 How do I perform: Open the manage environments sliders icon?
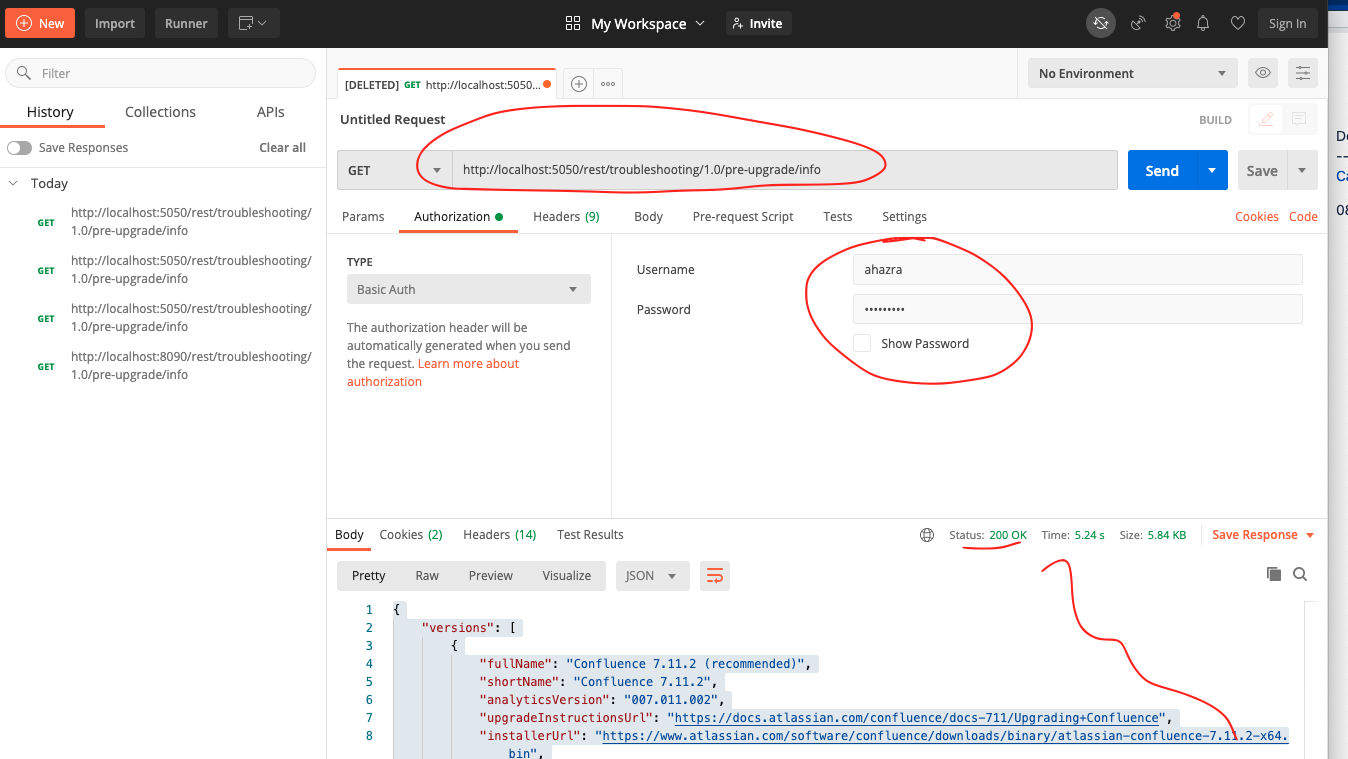click(x=1303, y=73)
